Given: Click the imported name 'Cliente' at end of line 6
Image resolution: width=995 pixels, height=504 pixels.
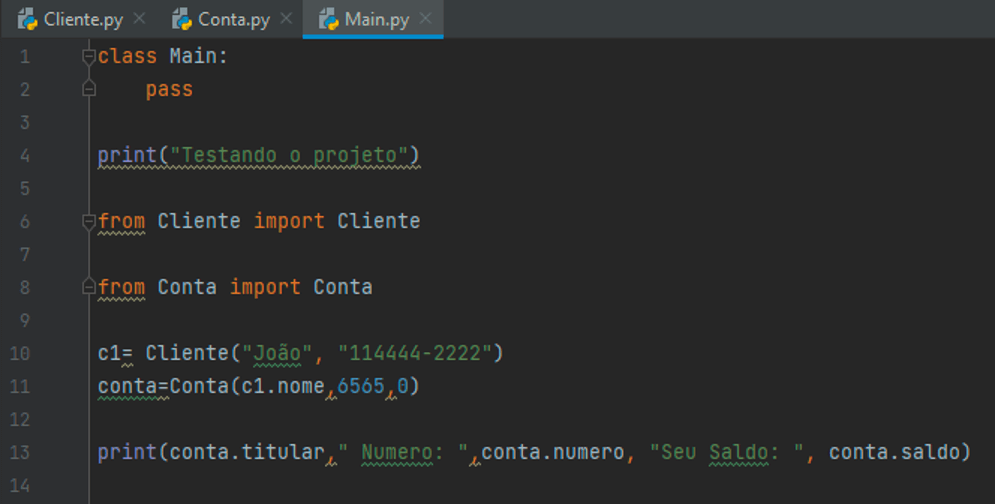Looking at the screenshot, I should (378, 221).
